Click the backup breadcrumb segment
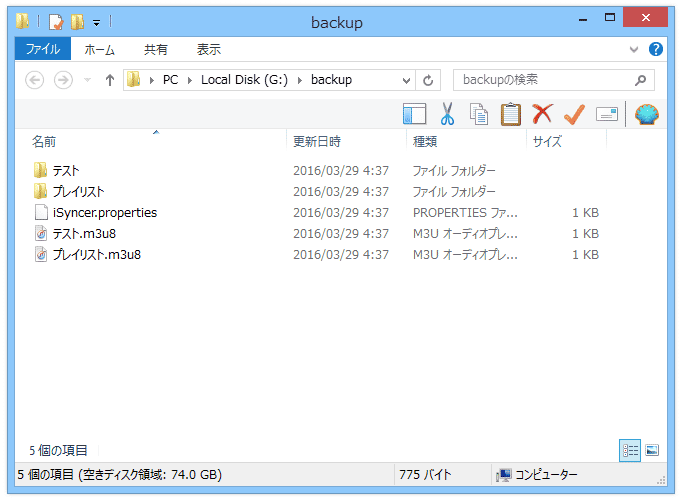 [x=331, y=80]
